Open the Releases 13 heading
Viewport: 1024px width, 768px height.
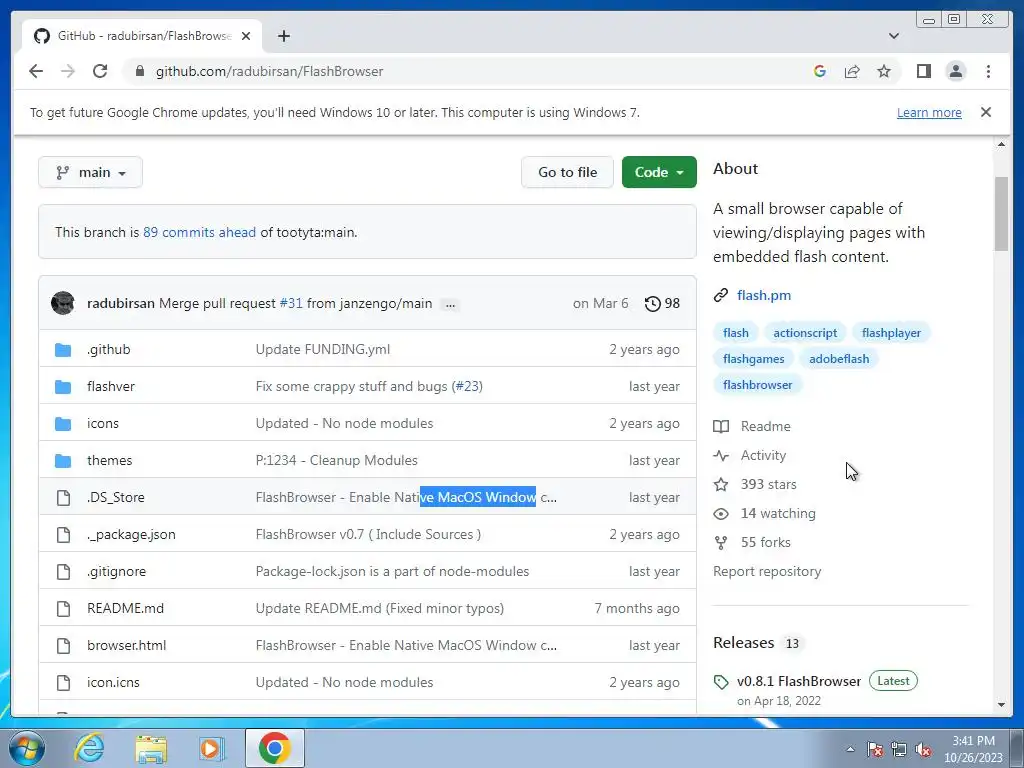tap(756, 643)
